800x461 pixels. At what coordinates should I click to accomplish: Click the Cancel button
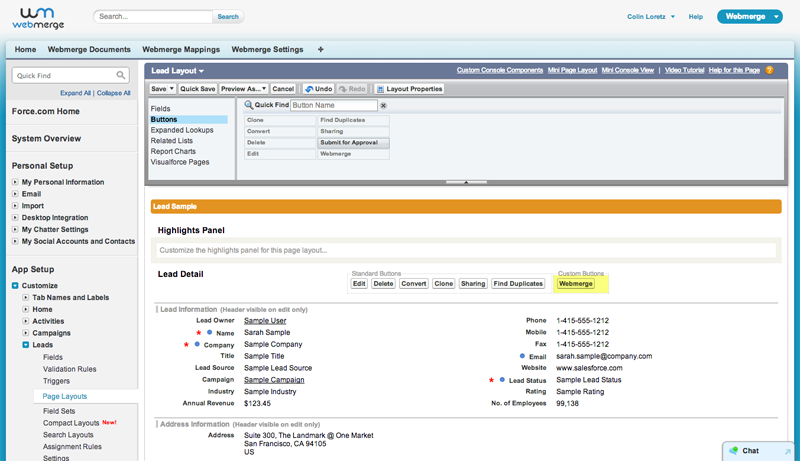[283, 89]
